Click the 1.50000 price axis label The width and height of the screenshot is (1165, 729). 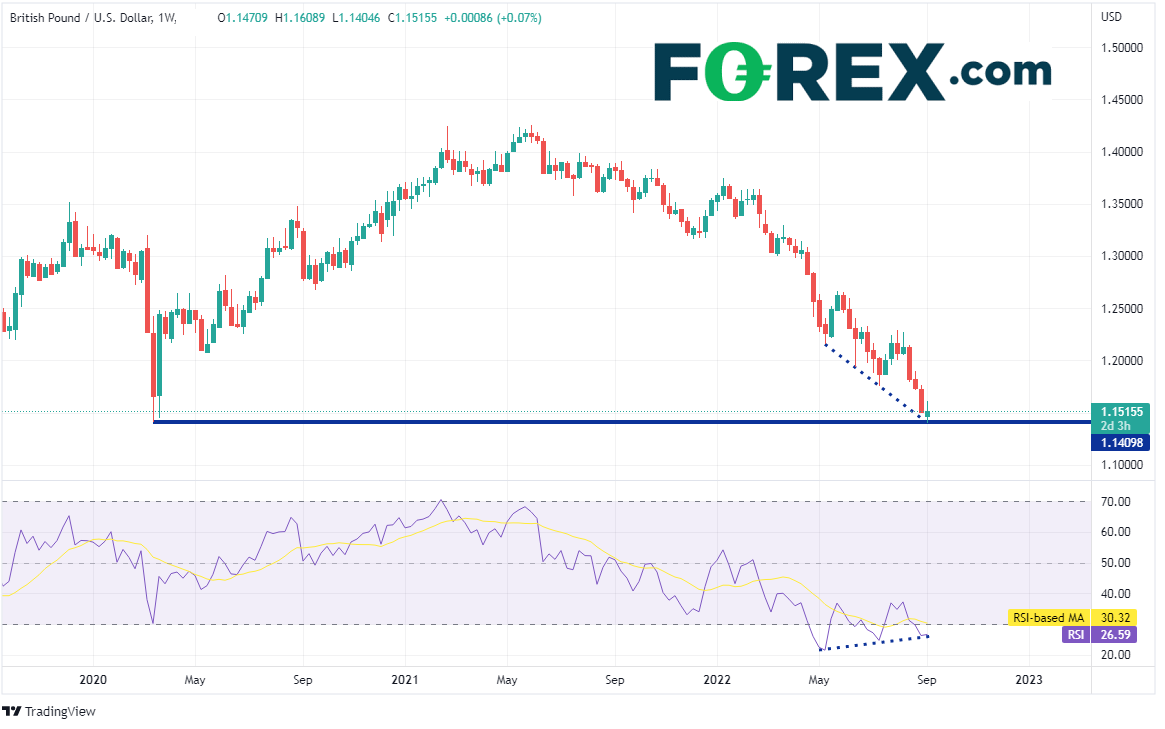[x=1122, y=48]
